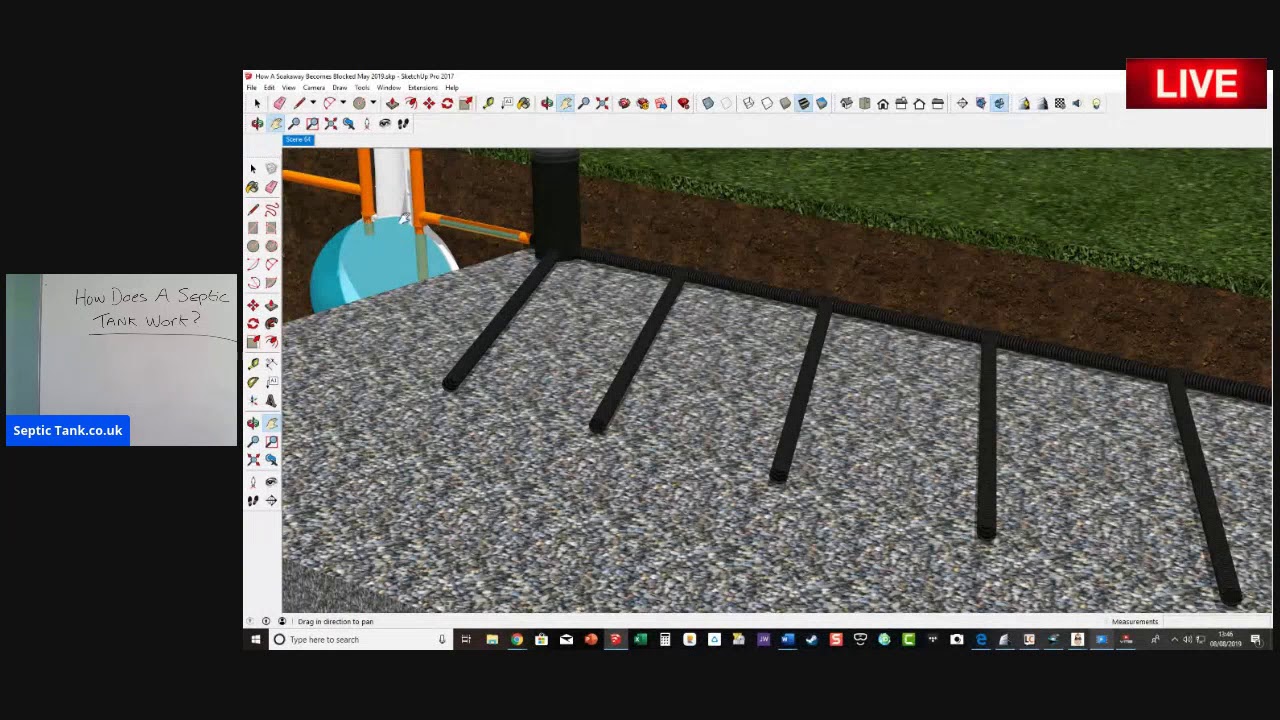Open the Camera menu
This screenshot has height=720, width=1280.
coord(314,88)
